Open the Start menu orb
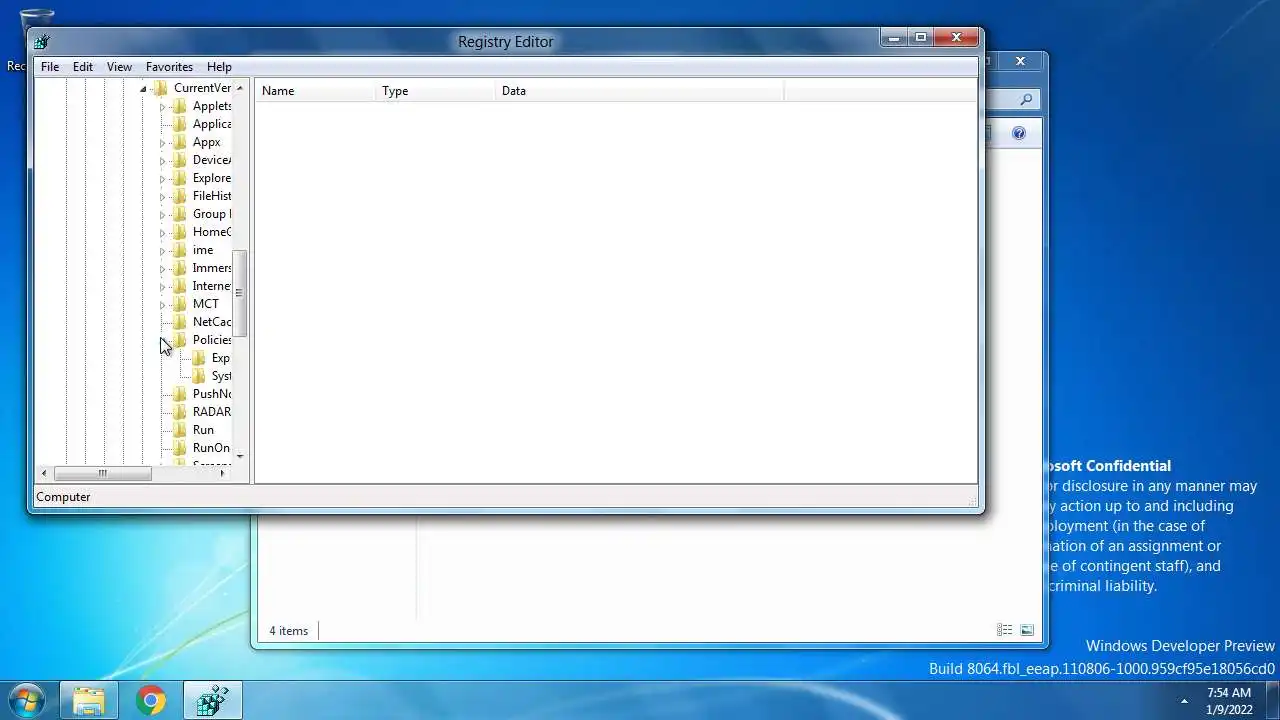The height and width of the screenshot is (720, 1280). (26, 700)
